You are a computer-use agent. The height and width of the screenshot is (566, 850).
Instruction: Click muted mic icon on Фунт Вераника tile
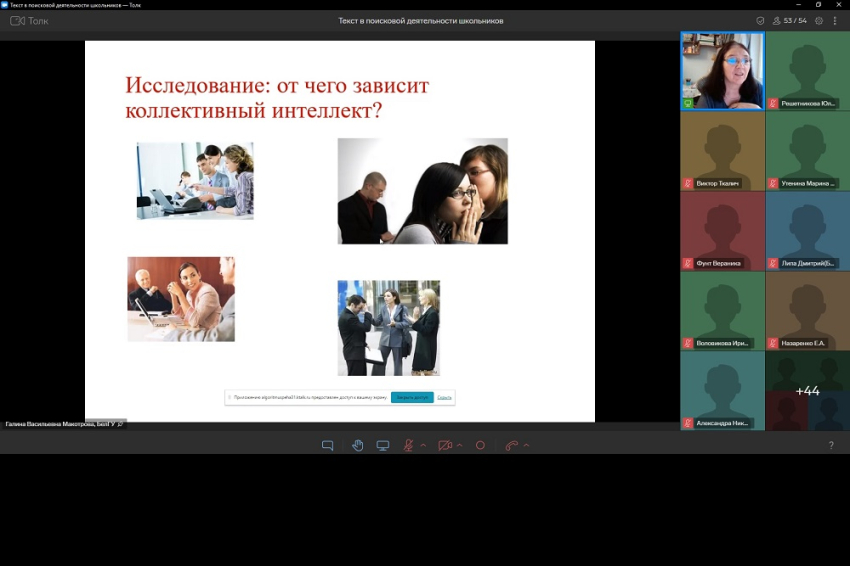[688, 263]
